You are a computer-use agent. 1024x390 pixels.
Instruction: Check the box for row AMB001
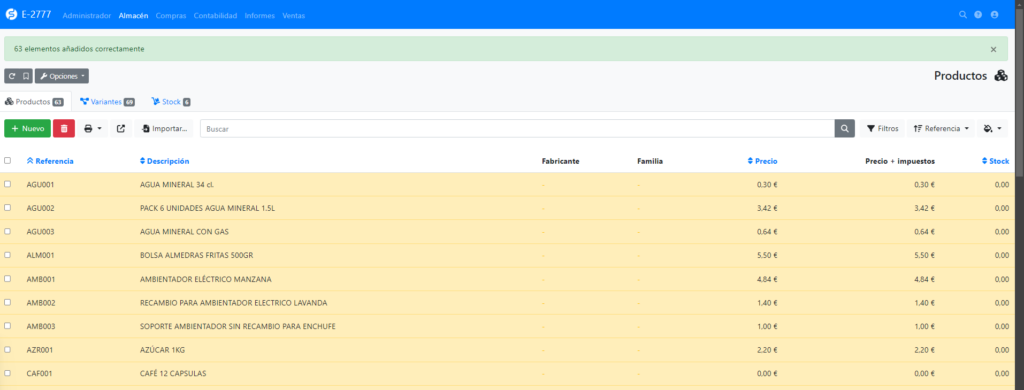(7, 278)
